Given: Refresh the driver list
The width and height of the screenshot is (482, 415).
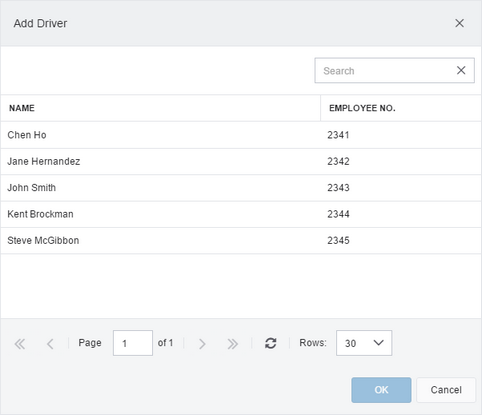Looking at the screenshot, I should click(x=270, y=343).
